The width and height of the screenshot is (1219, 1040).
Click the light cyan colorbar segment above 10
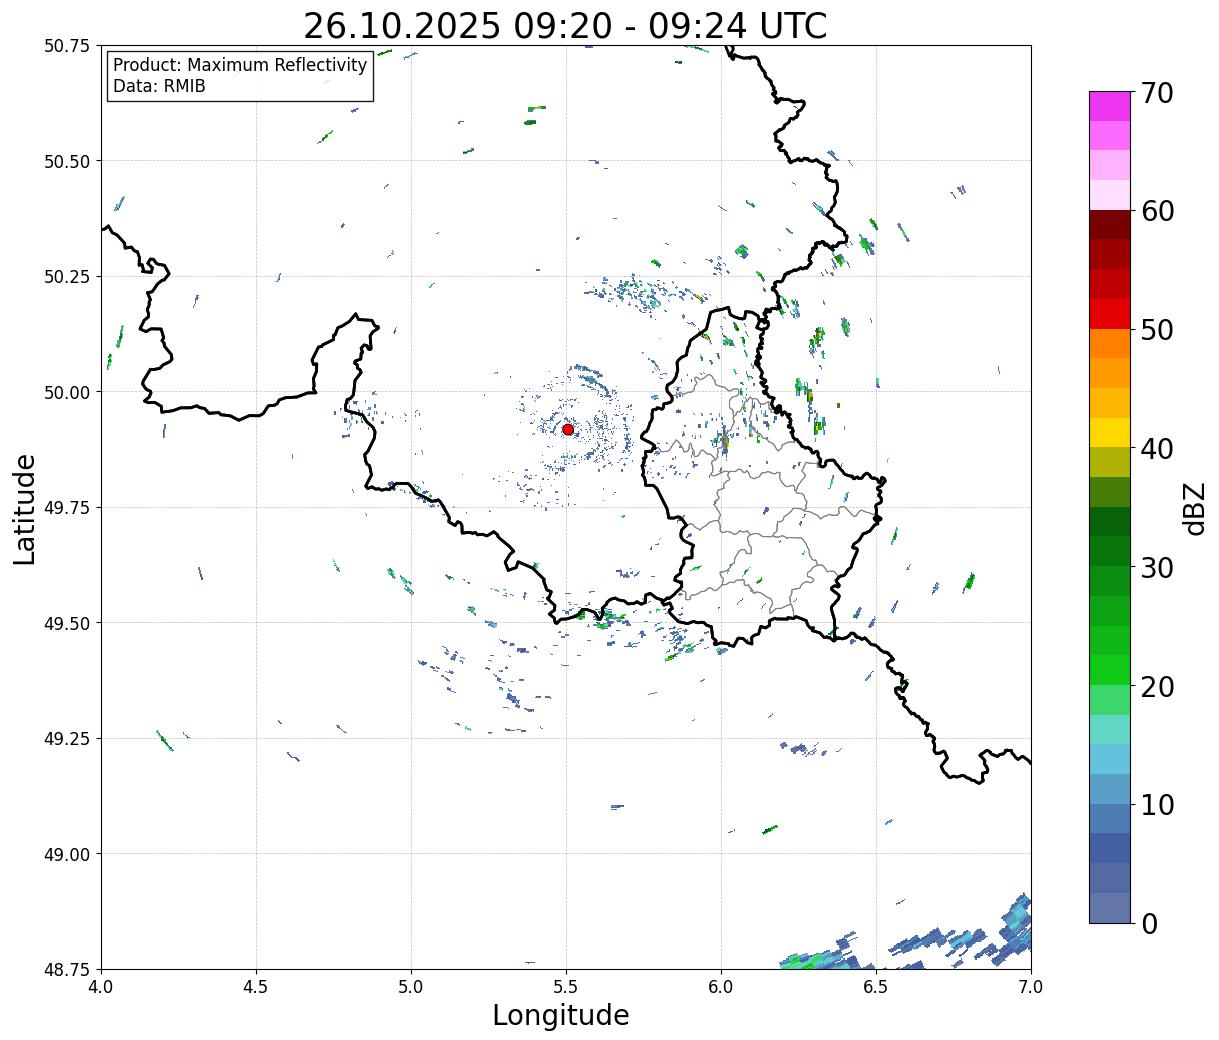1110,759
